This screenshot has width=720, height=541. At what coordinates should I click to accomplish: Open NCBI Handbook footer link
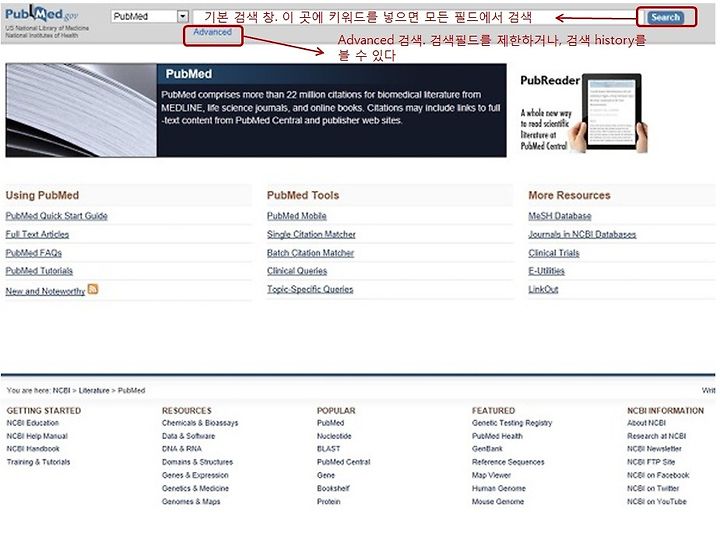pos(33,449)
